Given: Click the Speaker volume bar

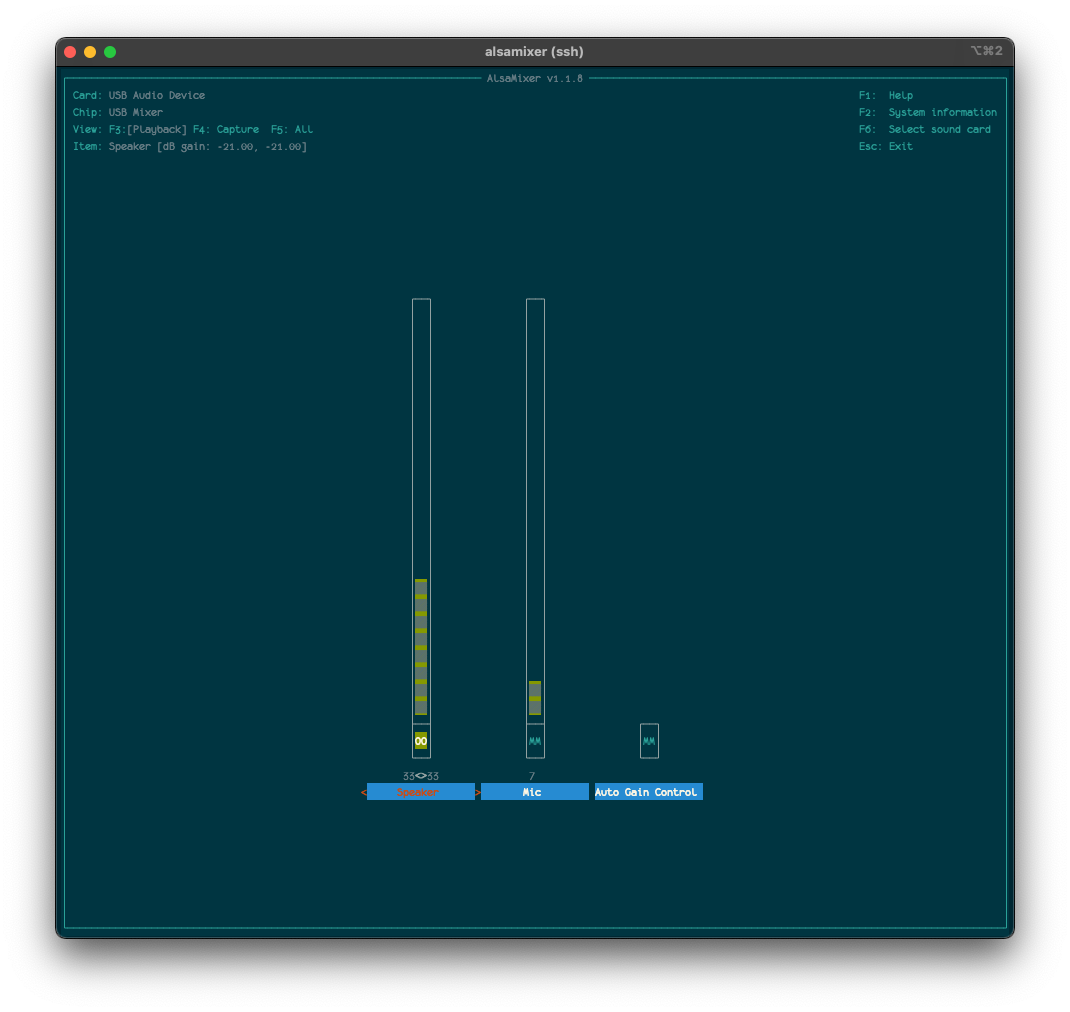Looking at the screenshot, I should [x=421, y=510].
